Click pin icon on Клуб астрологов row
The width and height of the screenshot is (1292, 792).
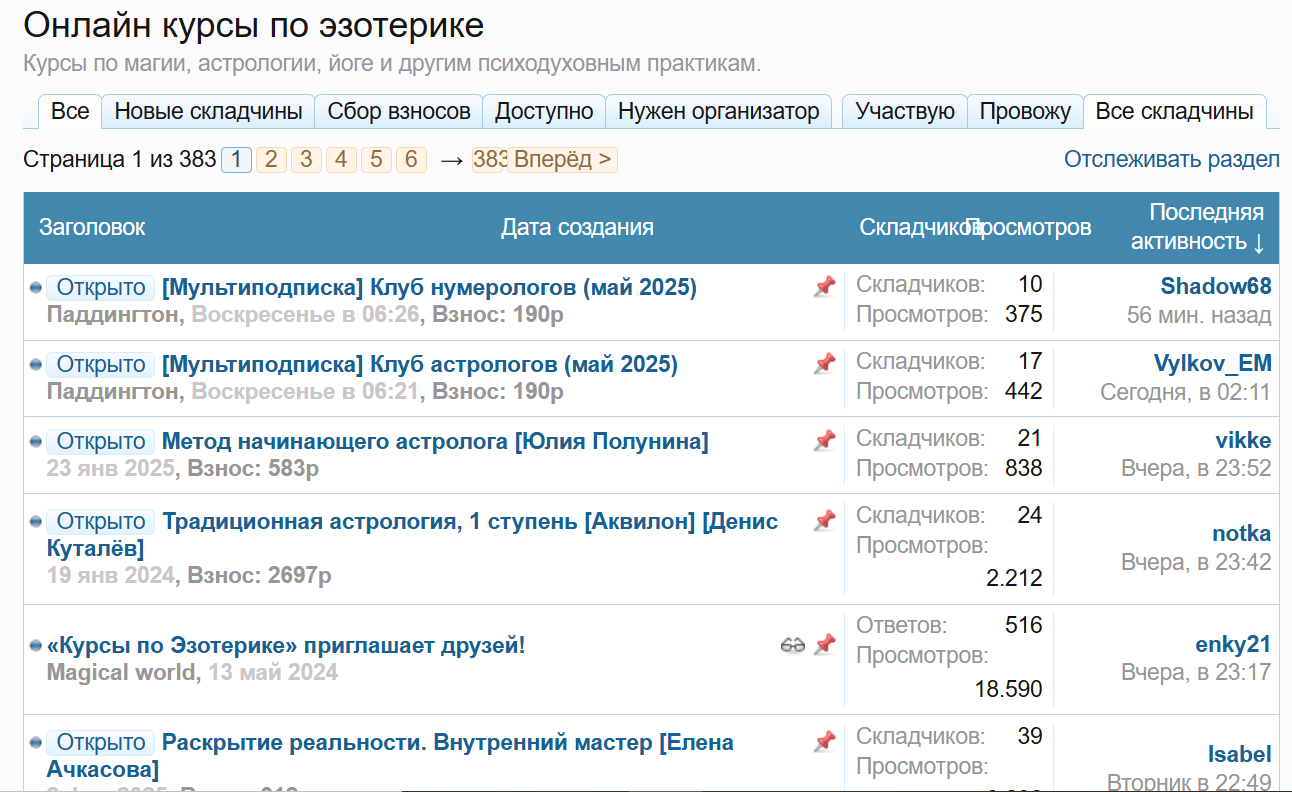(x=824, y=364)
